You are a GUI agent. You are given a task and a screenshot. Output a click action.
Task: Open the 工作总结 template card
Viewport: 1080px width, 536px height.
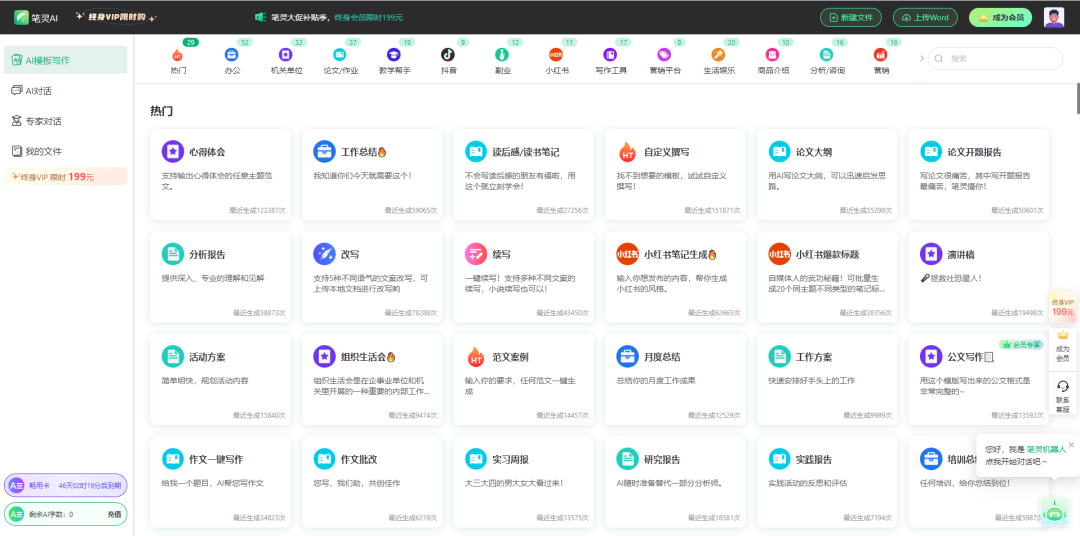(372, 174)
